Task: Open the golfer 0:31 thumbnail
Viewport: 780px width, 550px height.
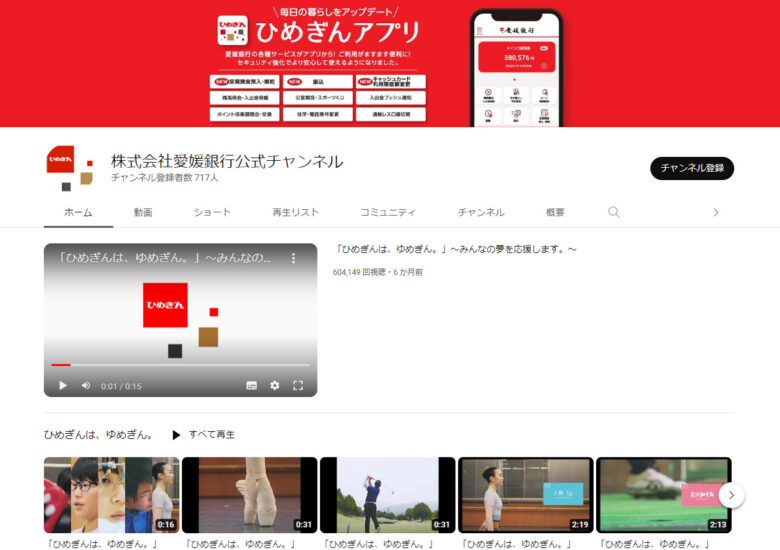Action: [388, 495]
